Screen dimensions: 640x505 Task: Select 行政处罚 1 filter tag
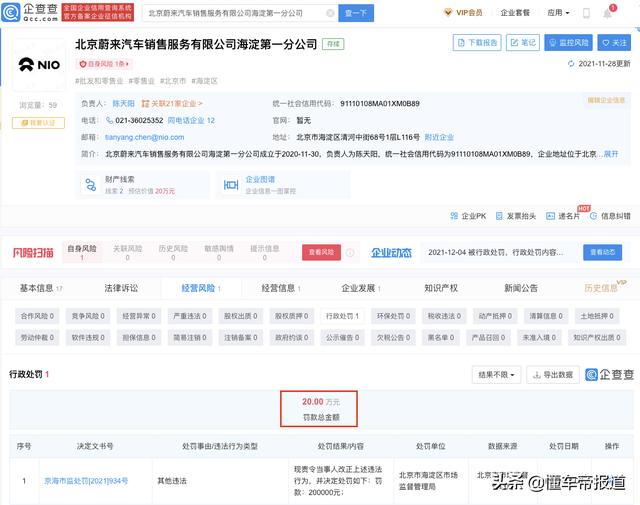coord(342,316)
